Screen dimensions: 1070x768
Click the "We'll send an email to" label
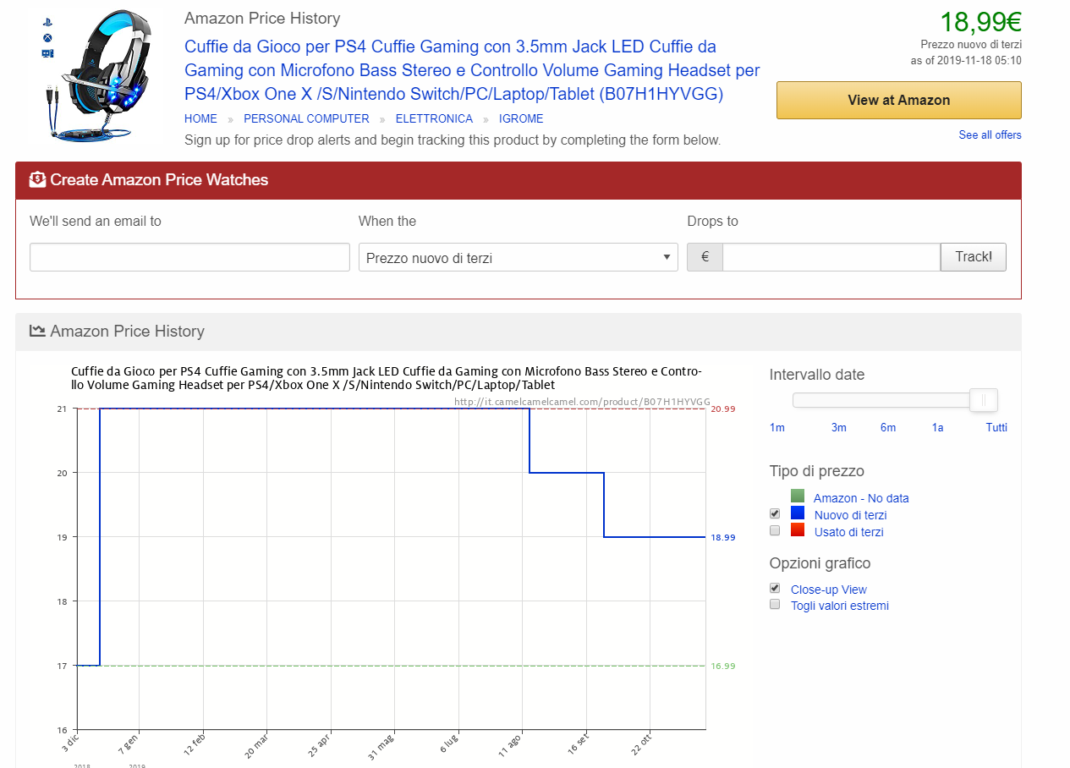pyautogui.click(x=96, y=221)
